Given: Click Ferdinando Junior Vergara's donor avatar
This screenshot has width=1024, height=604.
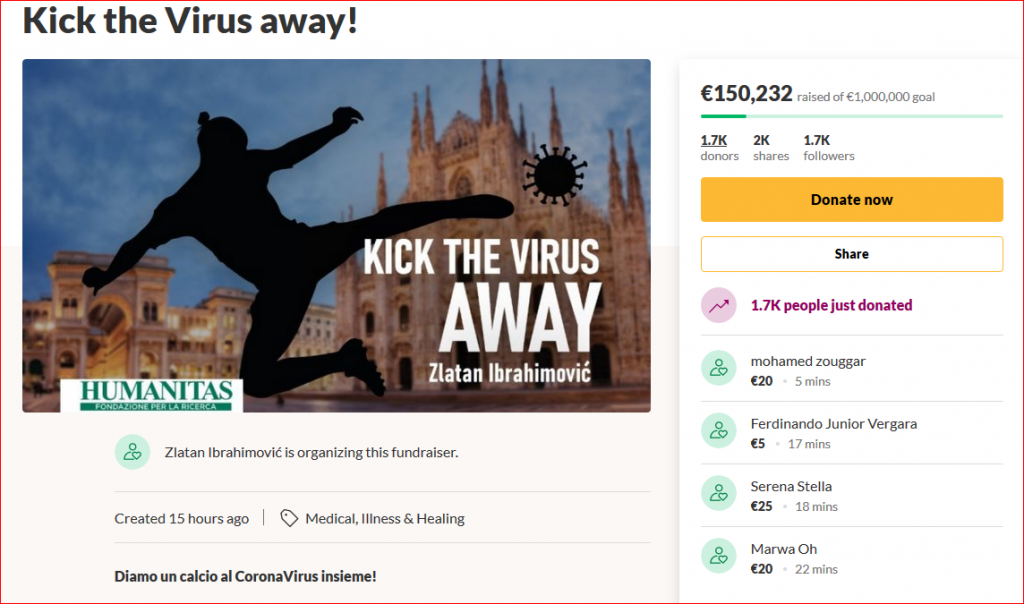Looking at the screenshot, I should [x=718, y=432].
